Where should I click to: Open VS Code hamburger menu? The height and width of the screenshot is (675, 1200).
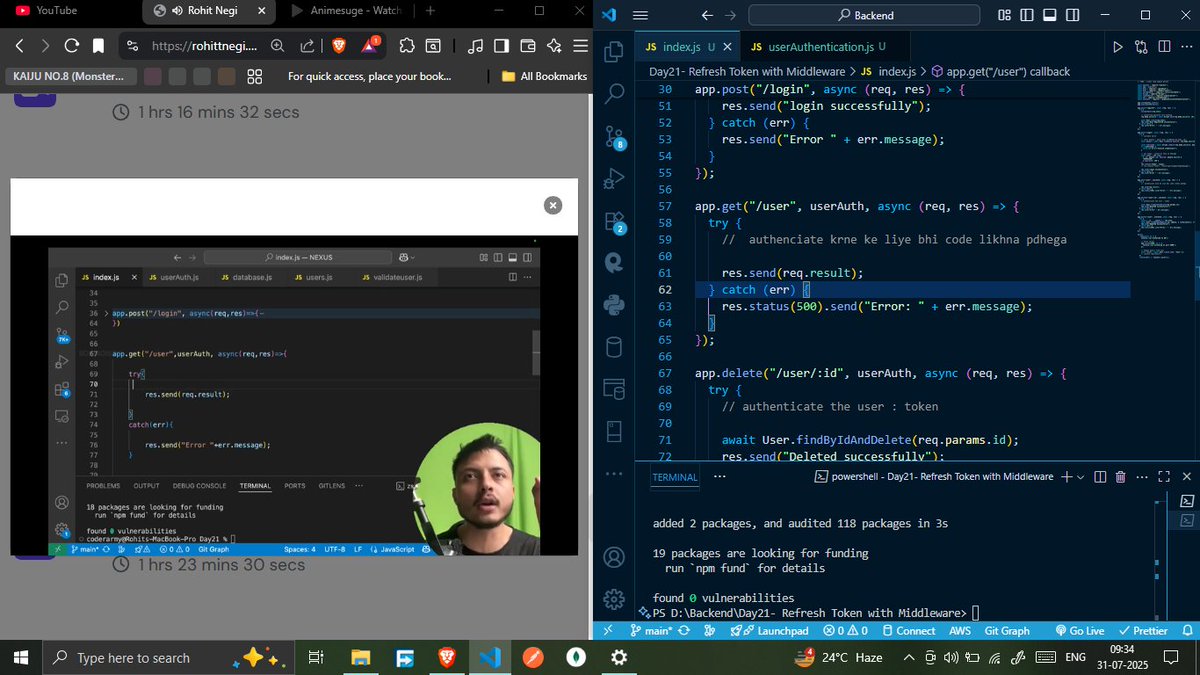pyautogui.click(x=641, y=16)
